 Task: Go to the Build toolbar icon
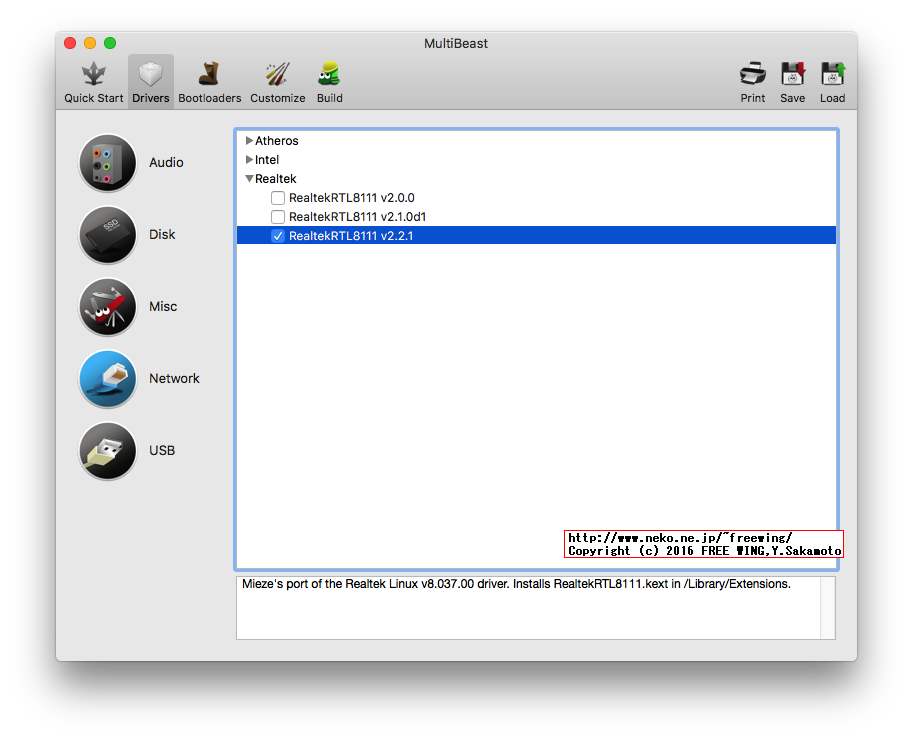coord(330,75)
